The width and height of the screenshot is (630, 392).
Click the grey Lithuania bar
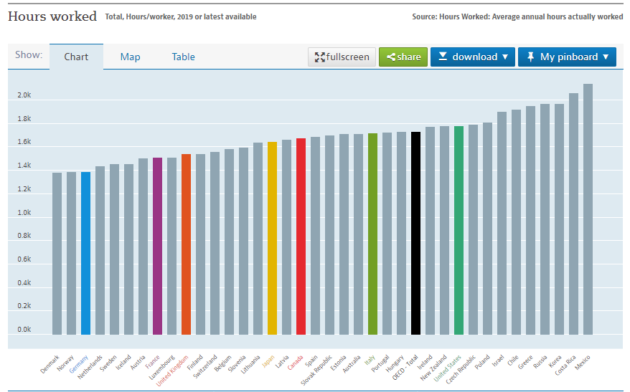coord(258,239)
